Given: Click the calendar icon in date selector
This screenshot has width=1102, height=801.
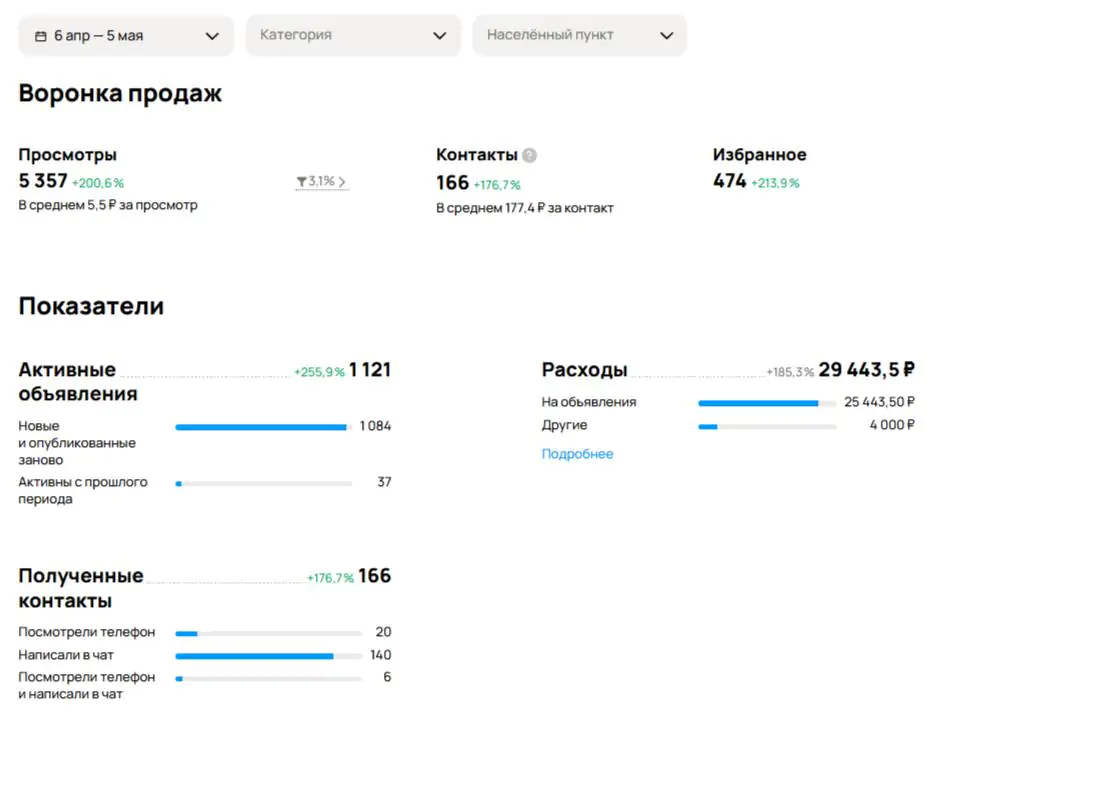Looking at the screenshot, I should coord(41,36).
